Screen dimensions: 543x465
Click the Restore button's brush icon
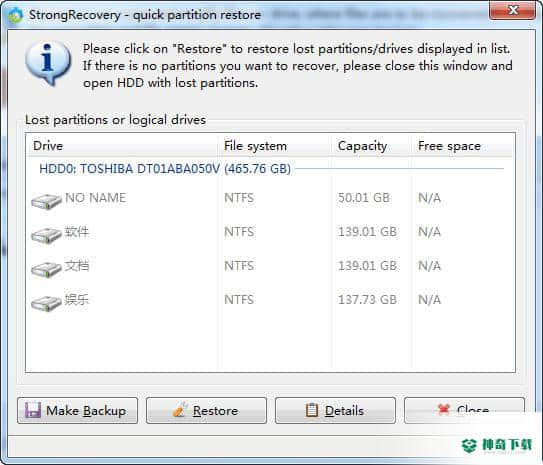point(180,410)
